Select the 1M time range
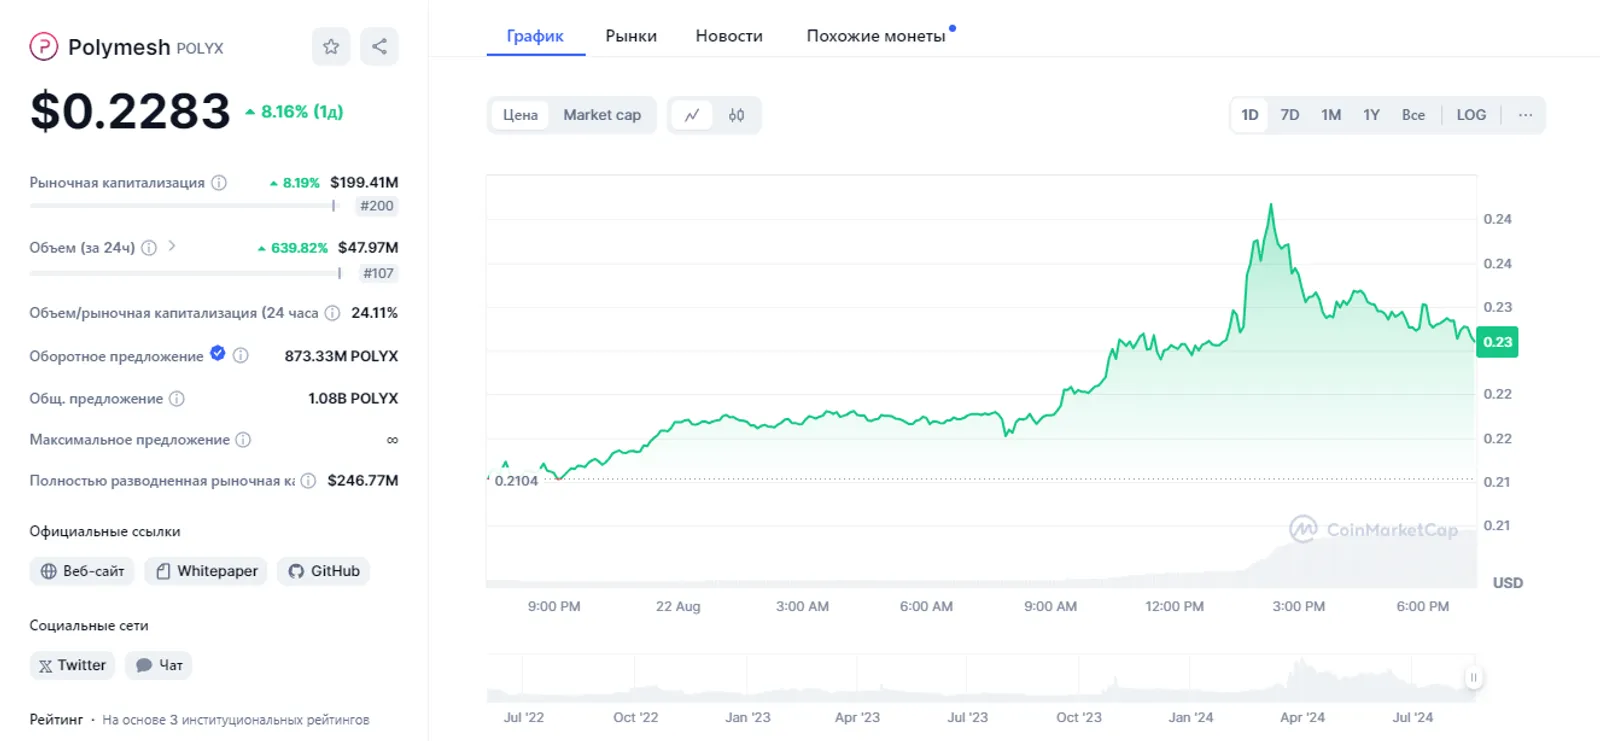Image resolution: width=1600 pixels, height=741 pixels. [1331, 115]
